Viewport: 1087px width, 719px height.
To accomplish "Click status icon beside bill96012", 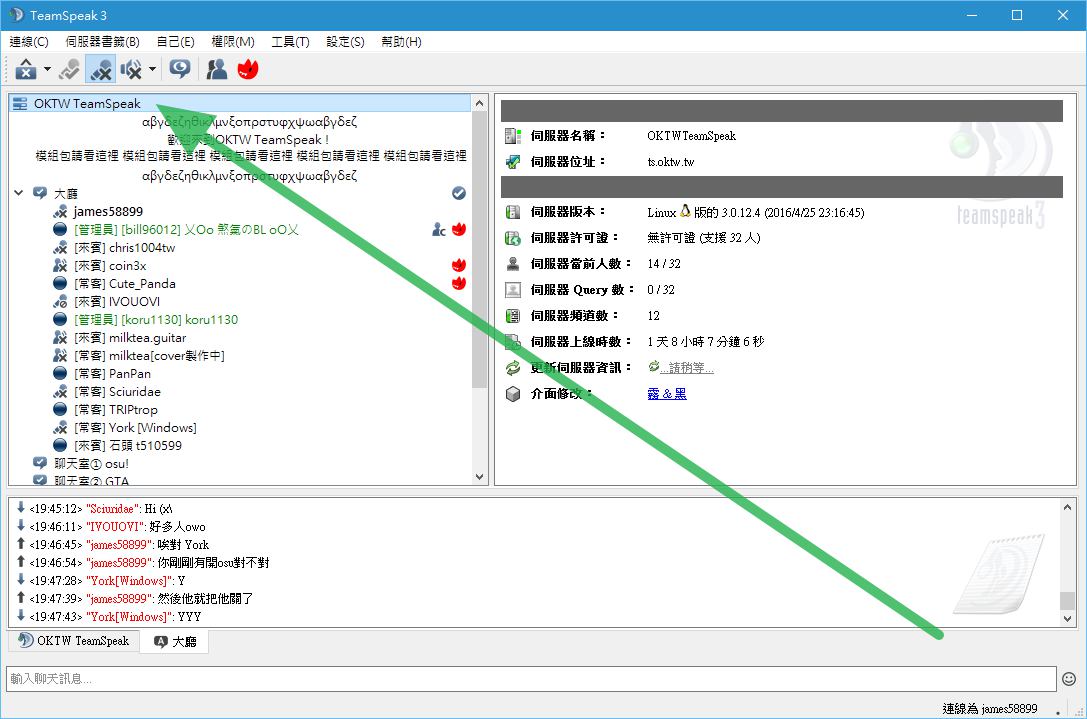I will pos(60,229).
